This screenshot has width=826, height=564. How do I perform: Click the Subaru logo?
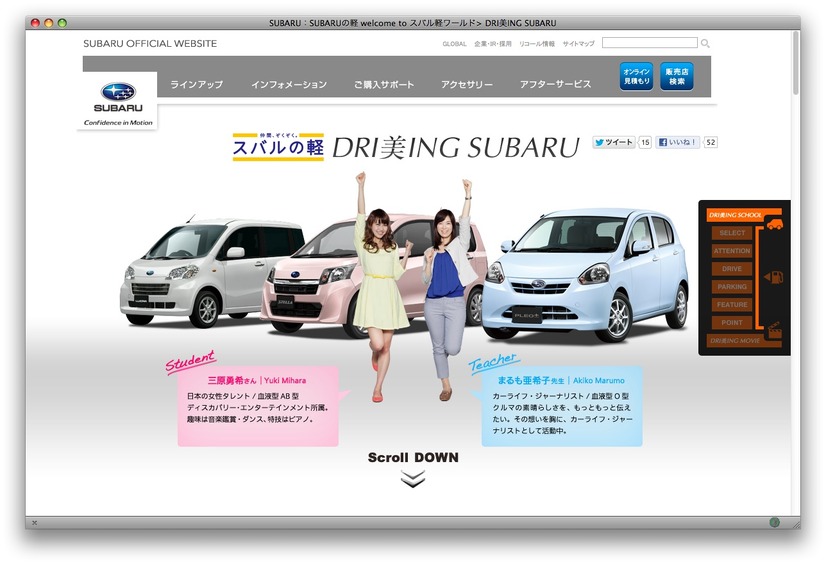point(118,101)
